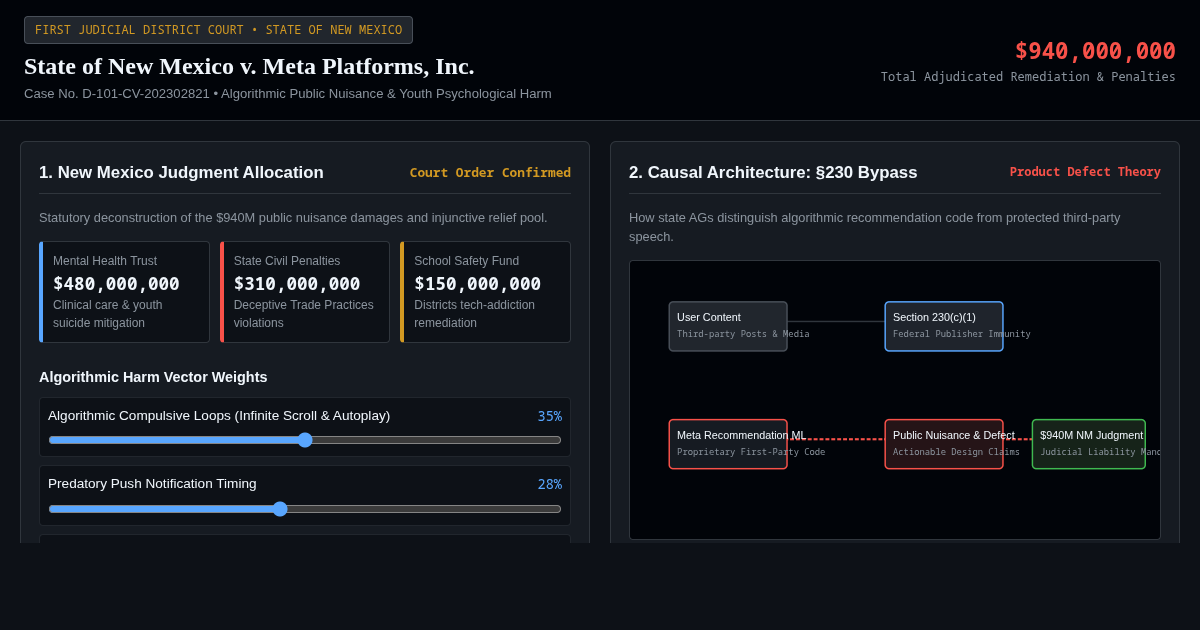Image resolution: width=1200 pixels, height=630 pixels.
Task: Click the $150,000,000 amount
Action: point(477,284)
